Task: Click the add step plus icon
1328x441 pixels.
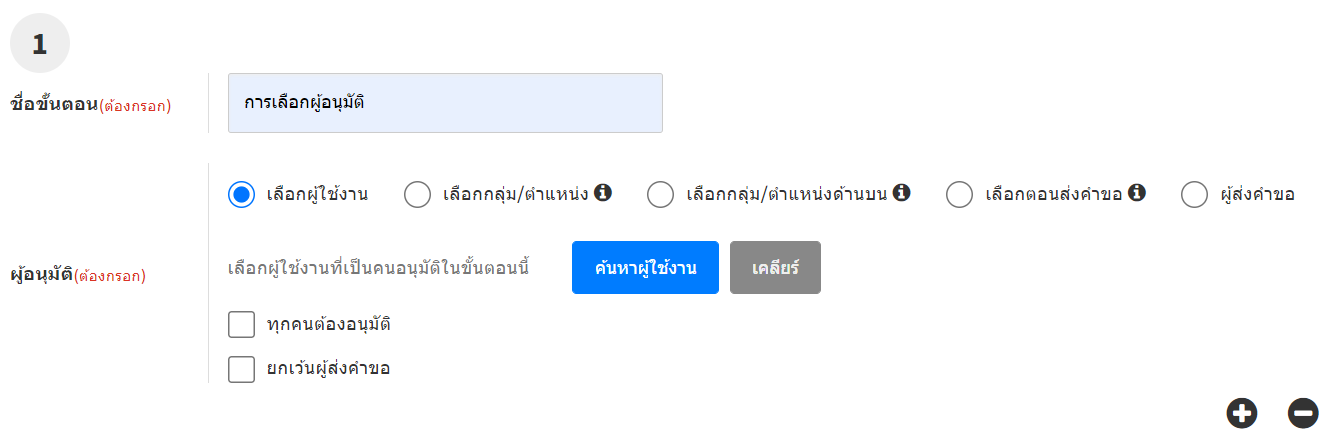Action: 1241,413
